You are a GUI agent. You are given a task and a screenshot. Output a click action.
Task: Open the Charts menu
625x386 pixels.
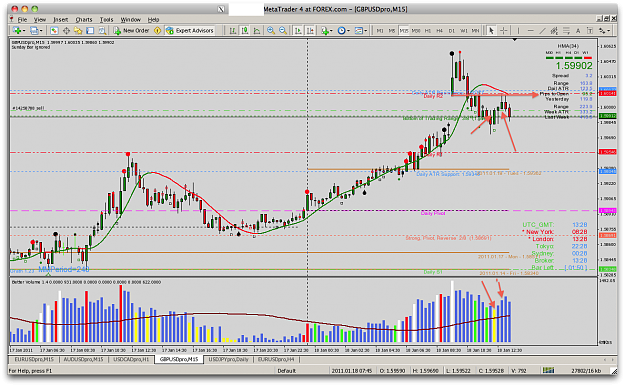coord(84,20)
